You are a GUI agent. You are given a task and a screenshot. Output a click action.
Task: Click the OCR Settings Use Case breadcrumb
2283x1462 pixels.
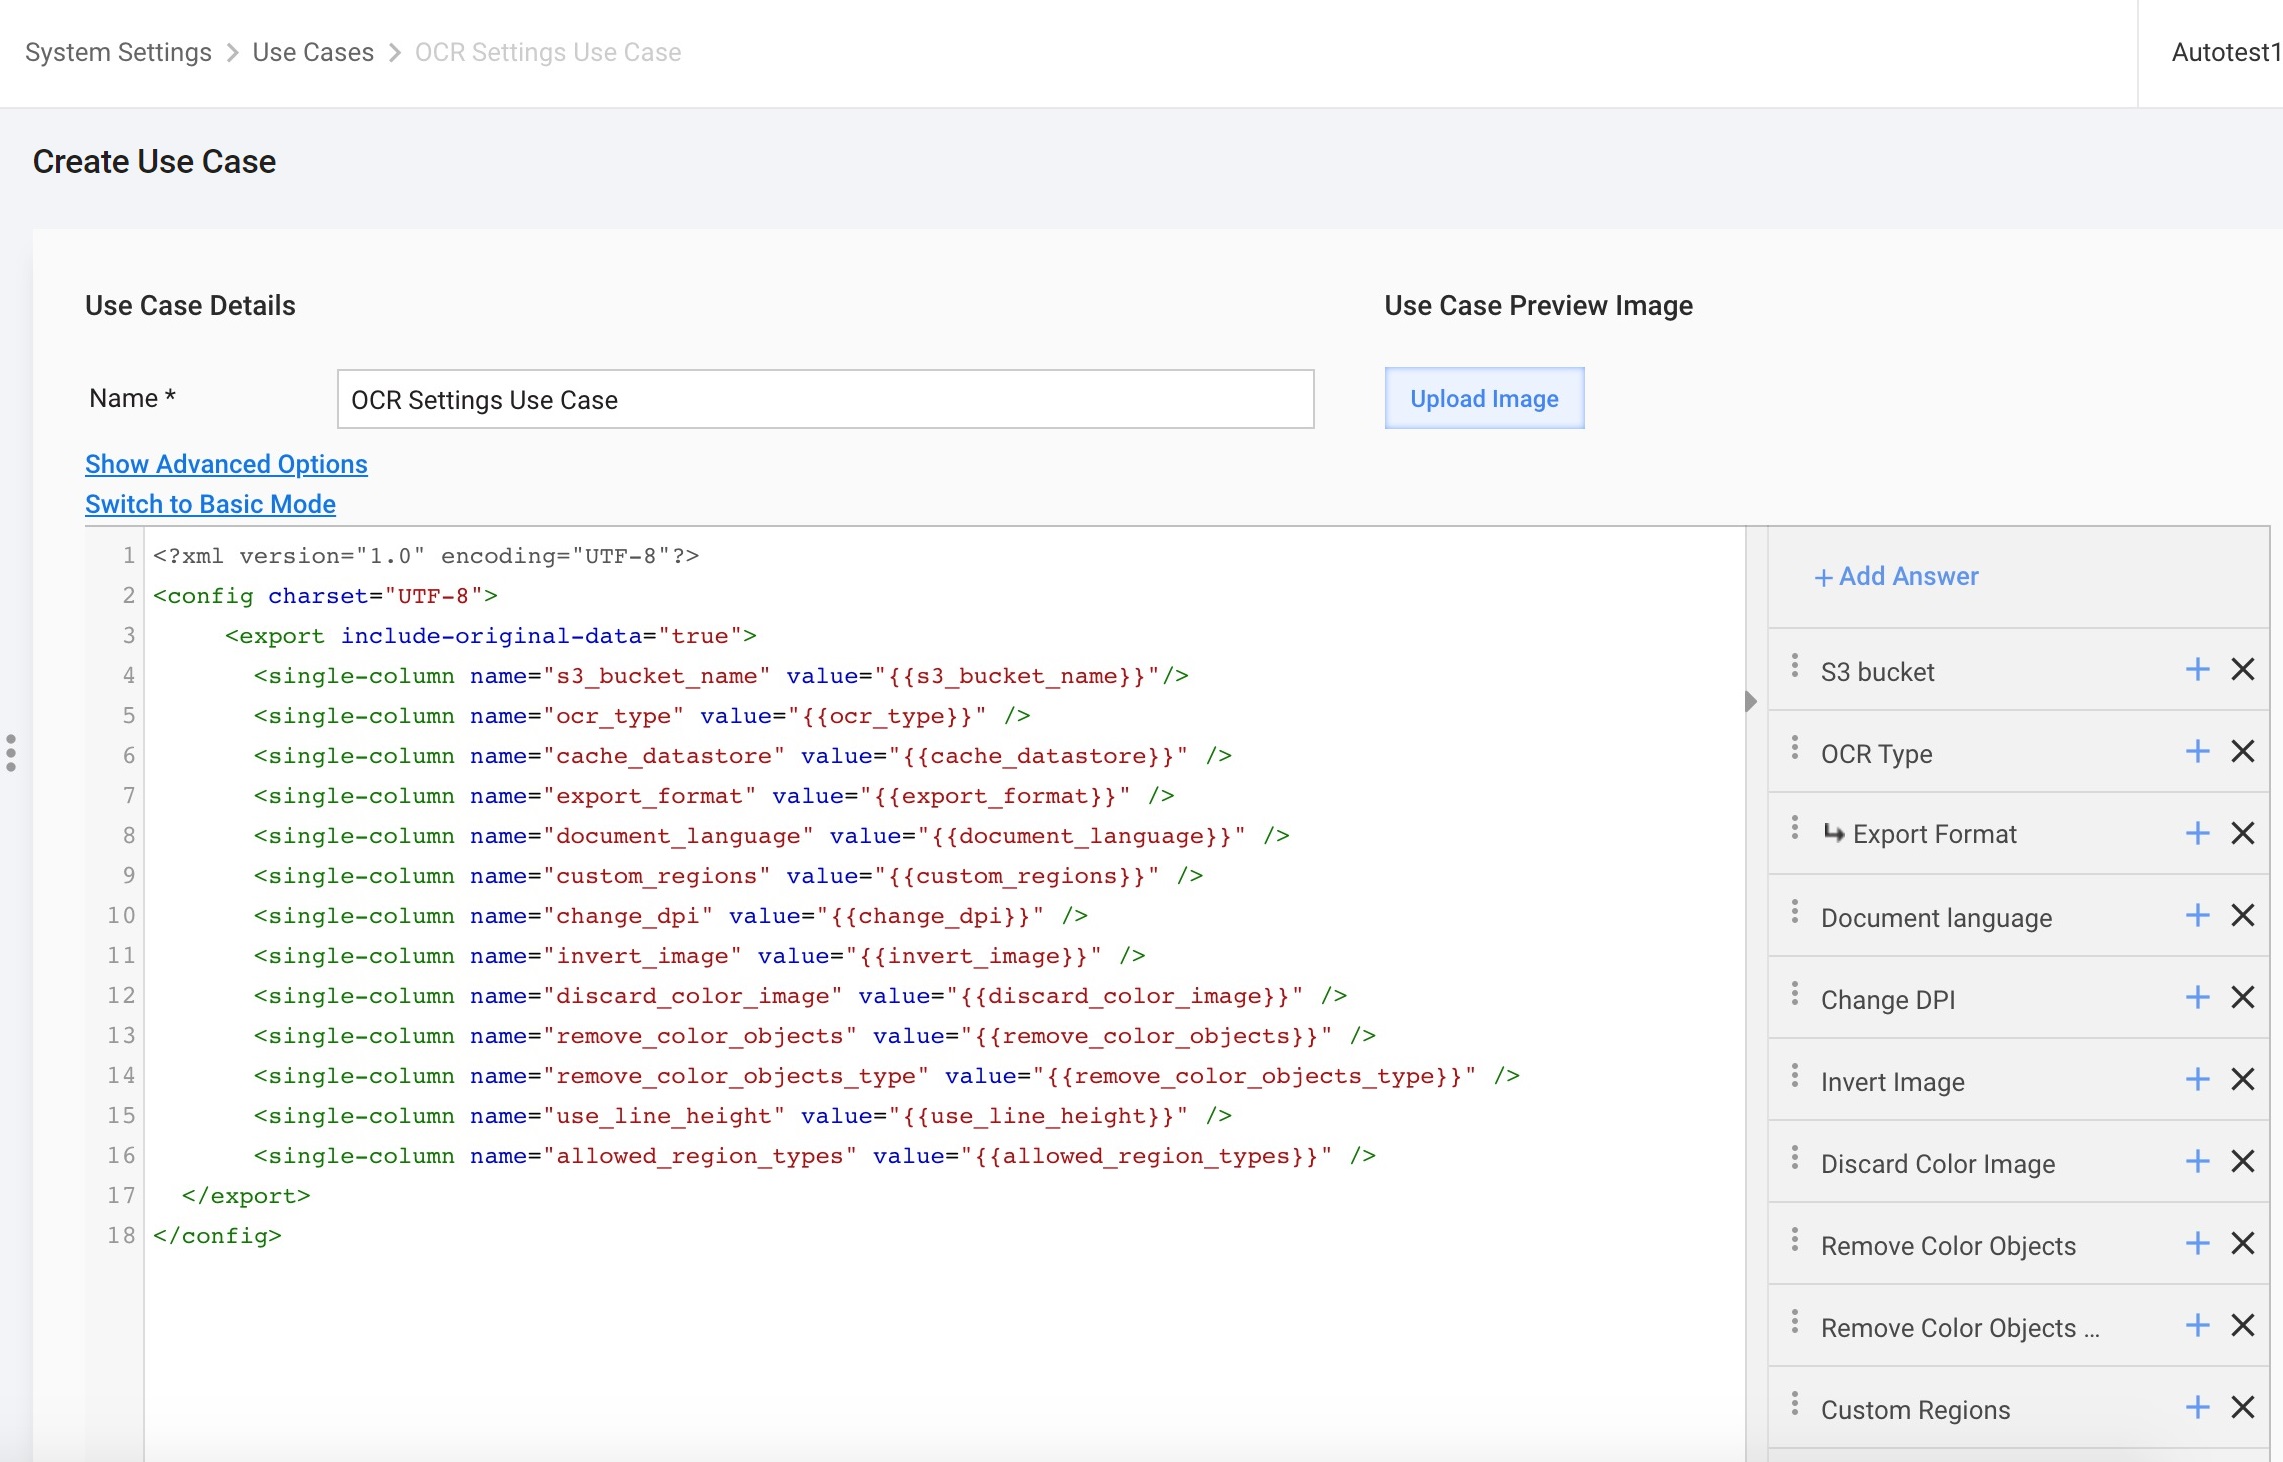548,52
